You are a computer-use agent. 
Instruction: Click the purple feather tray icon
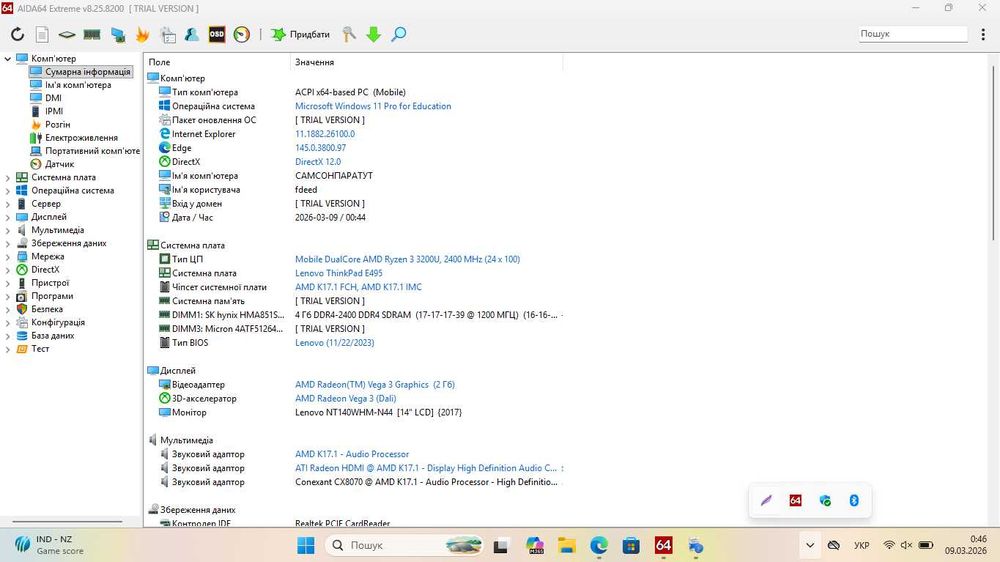tap(766, 501)
